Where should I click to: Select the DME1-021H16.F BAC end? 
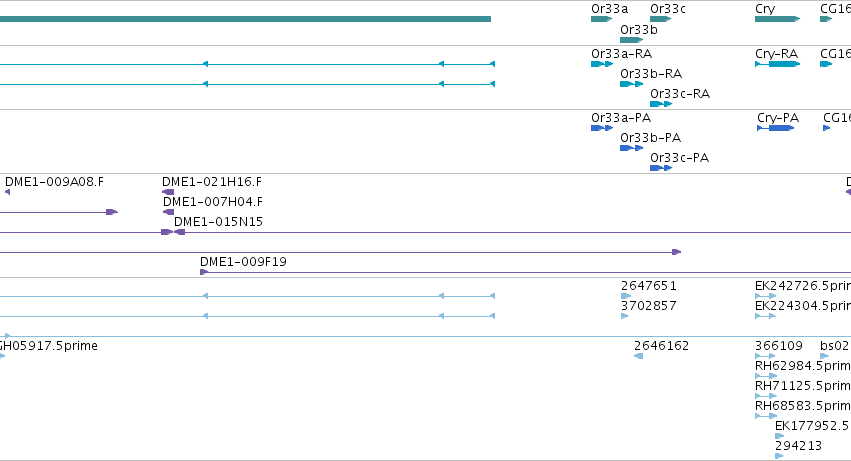click(168, 192)
